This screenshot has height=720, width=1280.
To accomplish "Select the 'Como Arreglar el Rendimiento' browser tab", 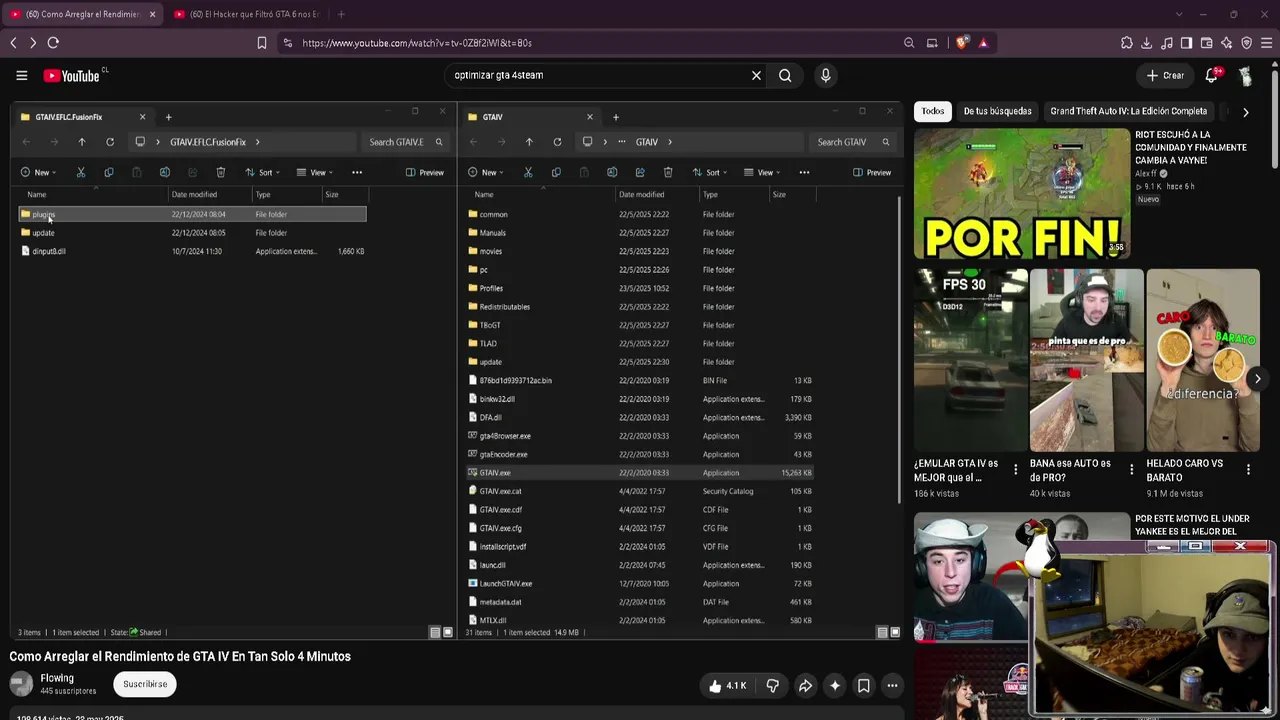I will [84, 14].
